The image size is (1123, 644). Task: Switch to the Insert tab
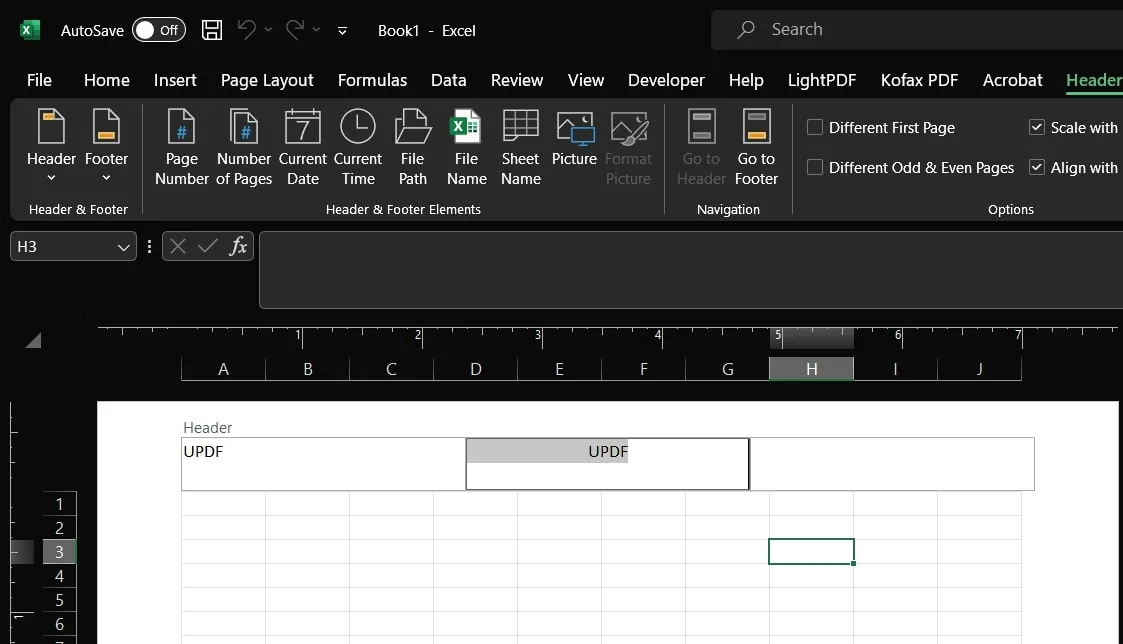click(x=175, y=80)
